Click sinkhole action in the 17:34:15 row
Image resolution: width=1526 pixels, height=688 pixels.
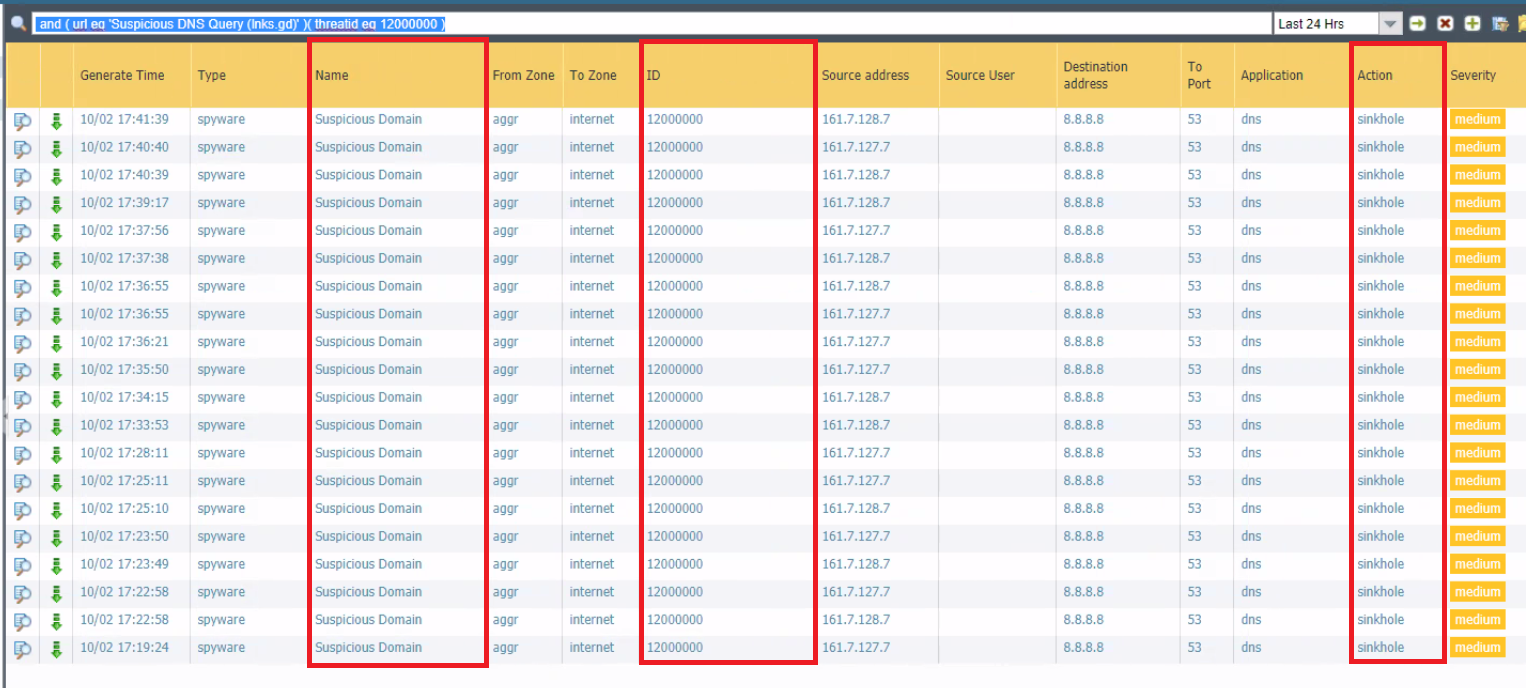[x=1380, y=397]
